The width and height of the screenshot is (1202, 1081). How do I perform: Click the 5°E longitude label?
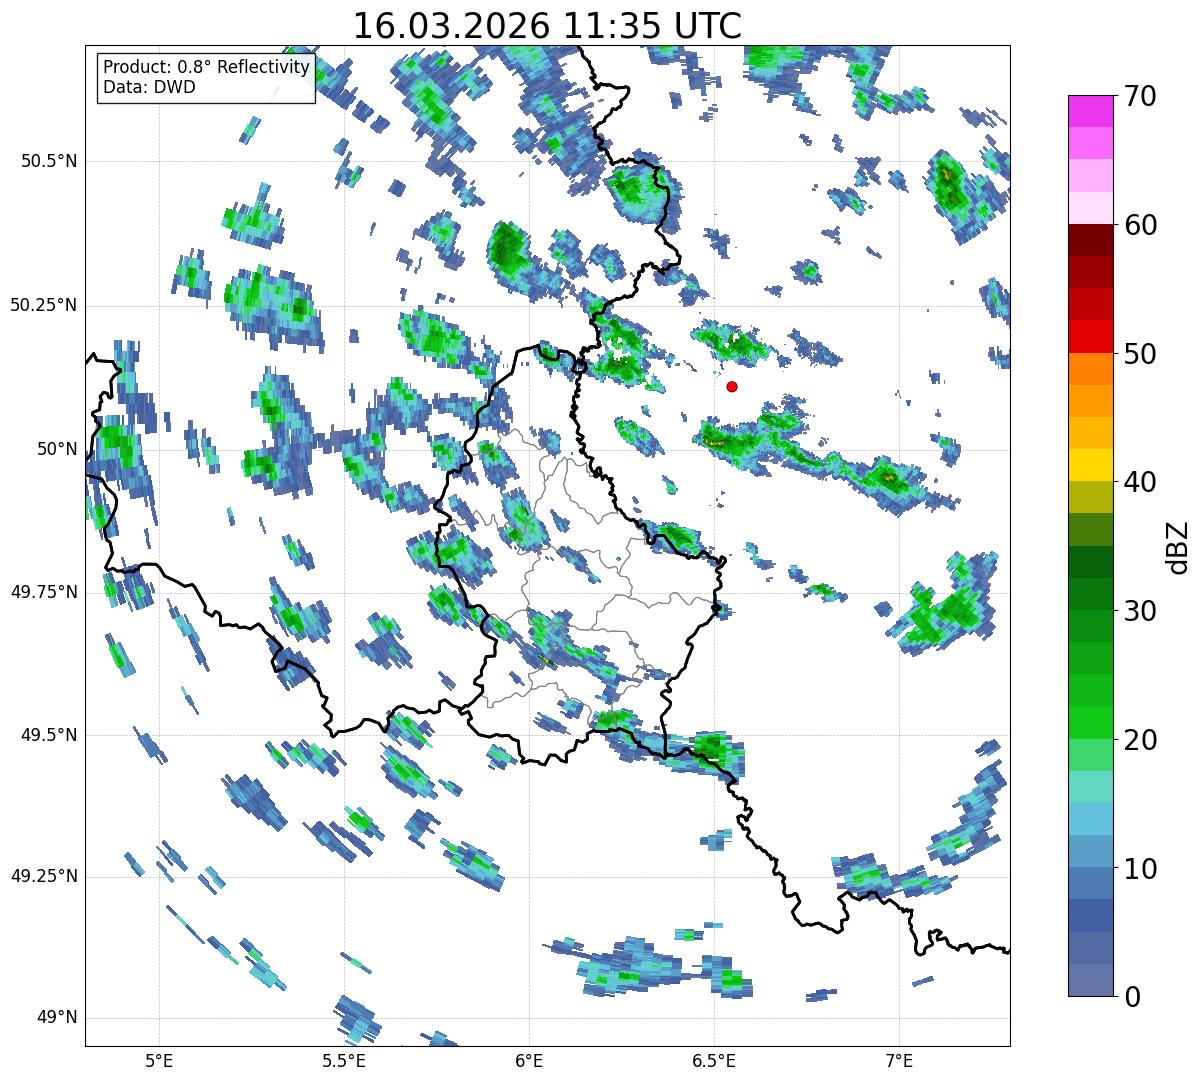[x=159, y=1060]
